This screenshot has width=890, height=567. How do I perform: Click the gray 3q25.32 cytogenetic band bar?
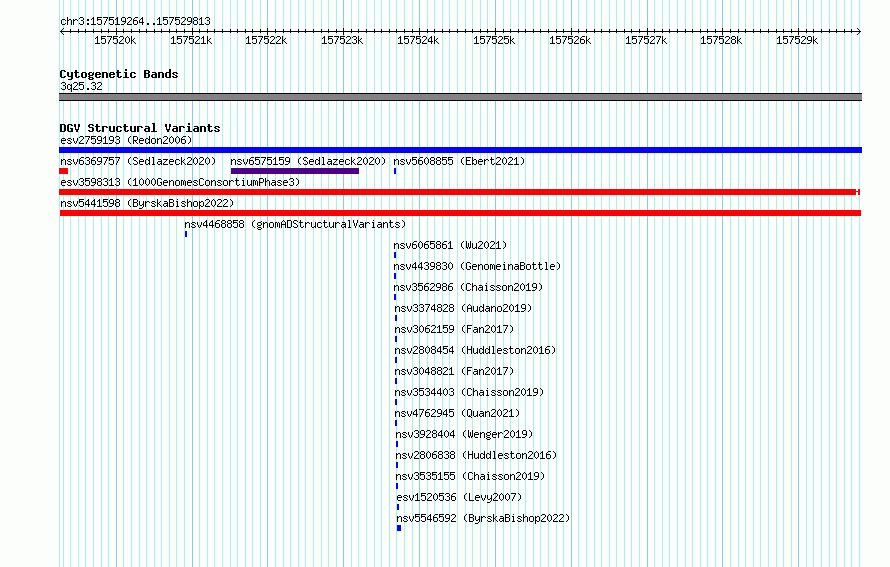(x=460, y=97)
